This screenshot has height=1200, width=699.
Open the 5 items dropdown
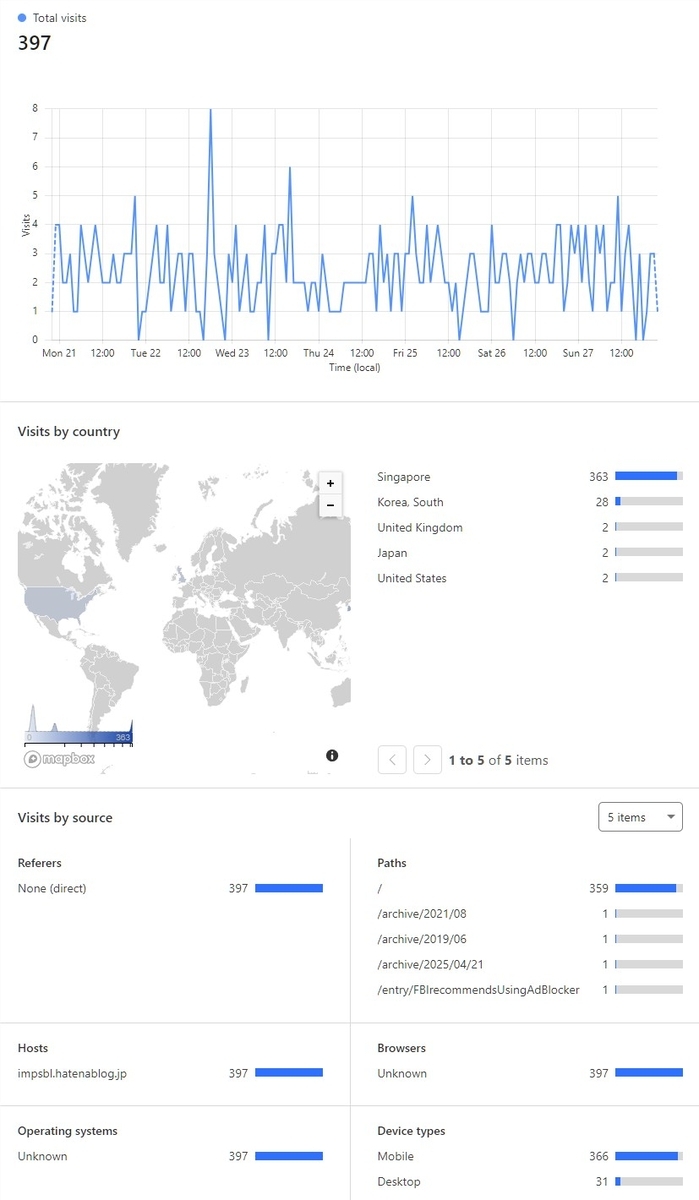tap(640, 817)
